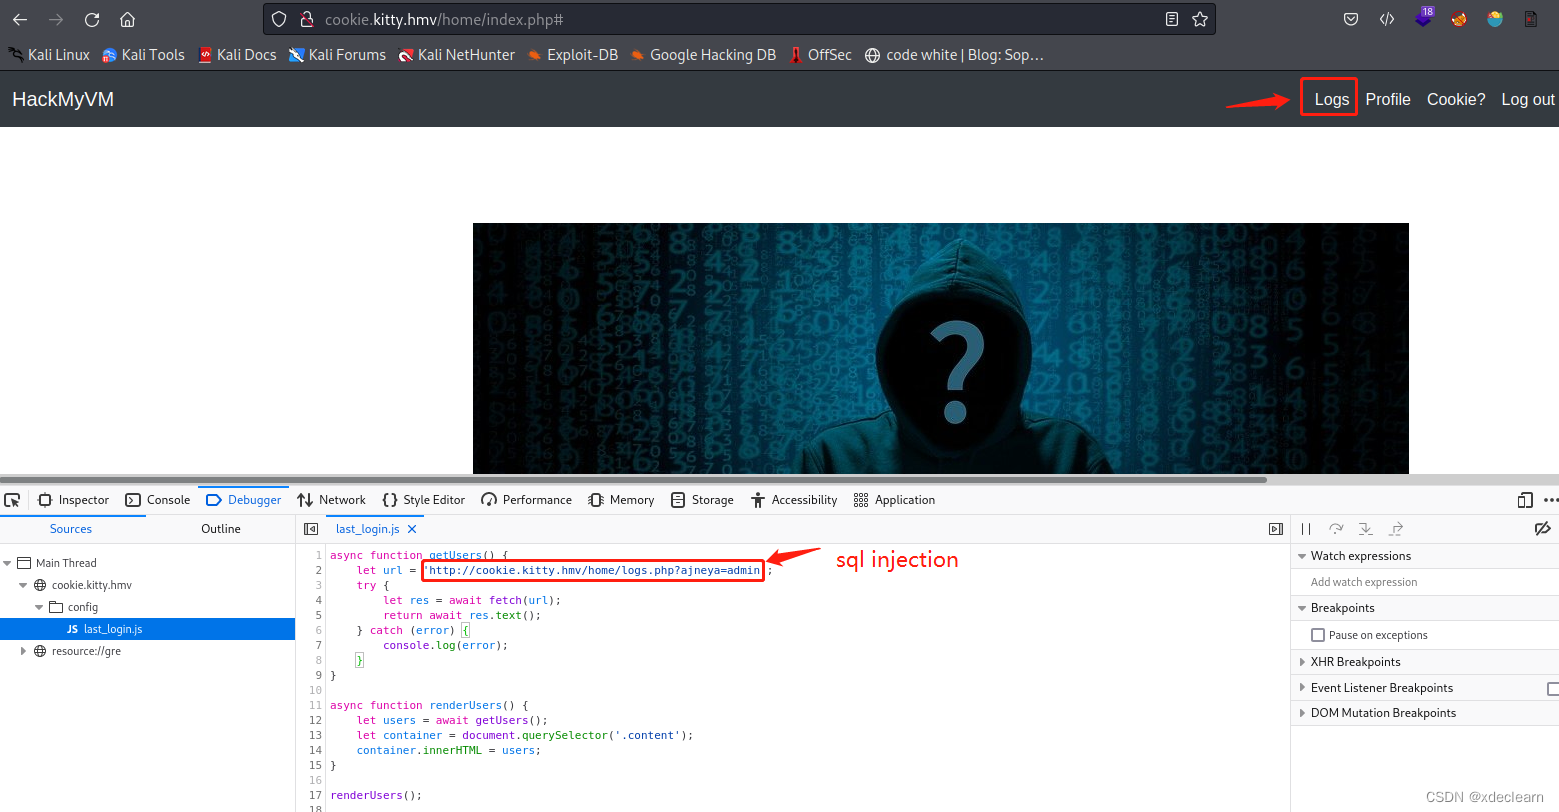Switch to the Outline sidebar tab

pyautogui.click(x=221, y=529)
